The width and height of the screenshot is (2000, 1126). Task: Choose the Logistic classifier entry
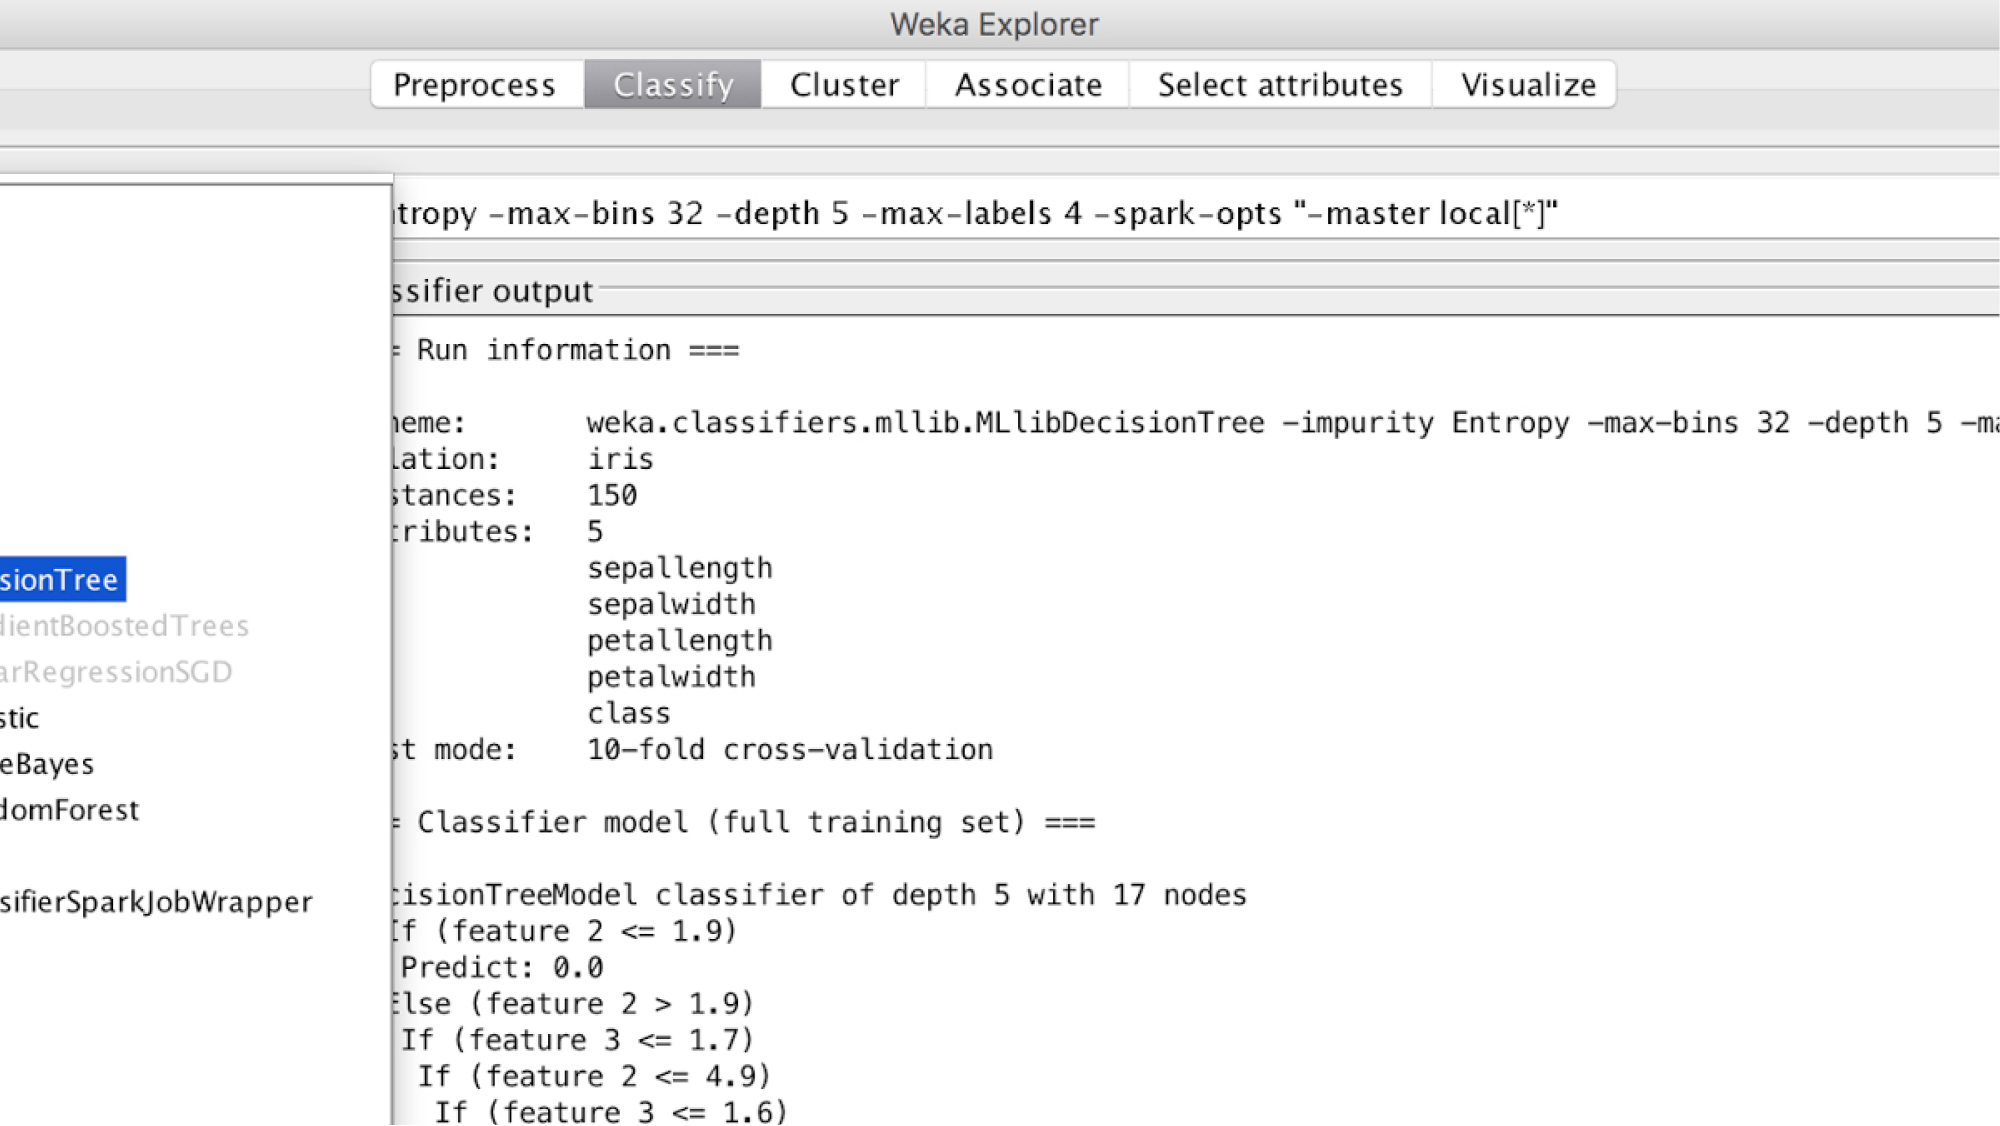tap(20, 718)
